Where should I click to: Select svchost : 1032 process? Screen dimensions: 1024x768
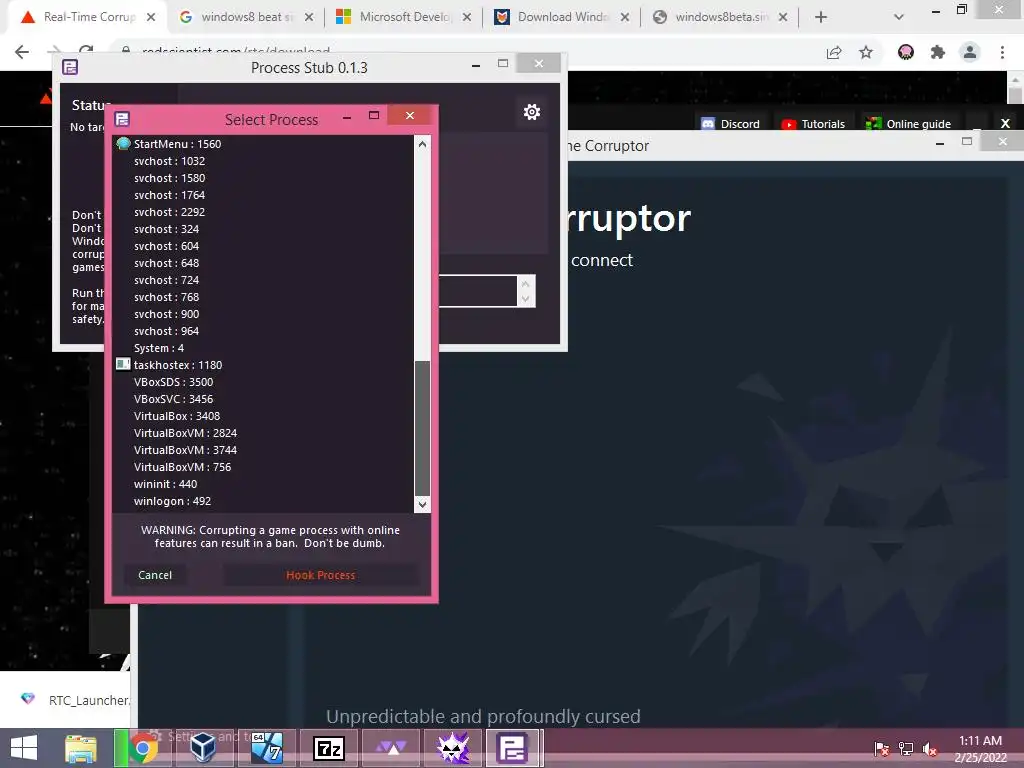click(264, 161)
